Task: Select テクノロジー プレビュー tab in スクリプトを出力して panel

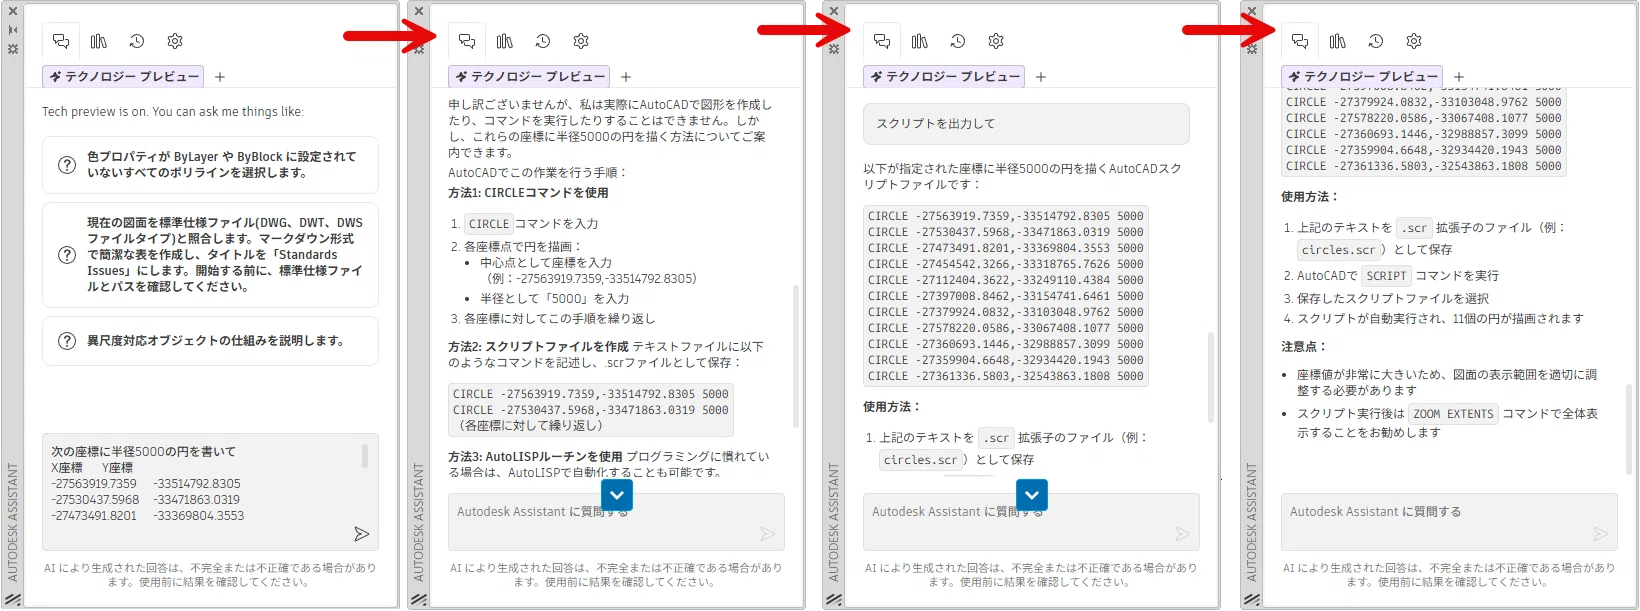Action: [944, 76]
